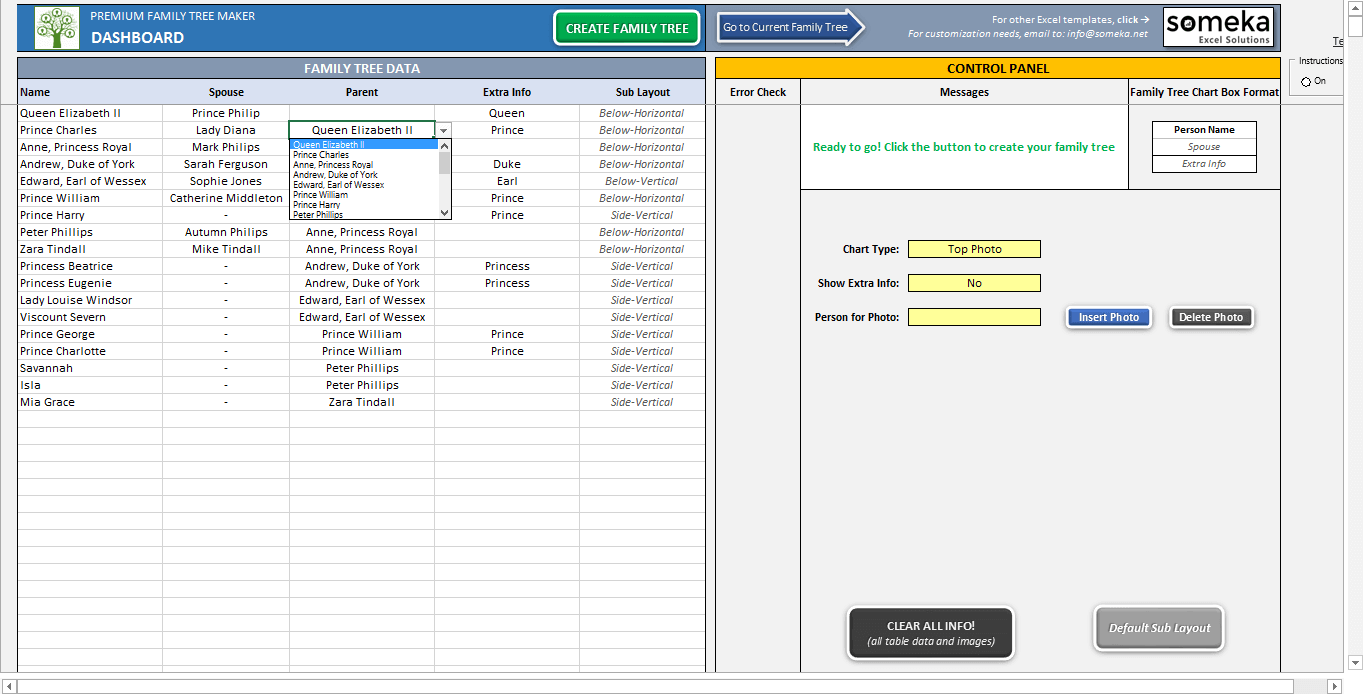This screenshot has height=700, width=1365.
Task: Select the Mike Tindall spouse cell
Action: point(226,249)
